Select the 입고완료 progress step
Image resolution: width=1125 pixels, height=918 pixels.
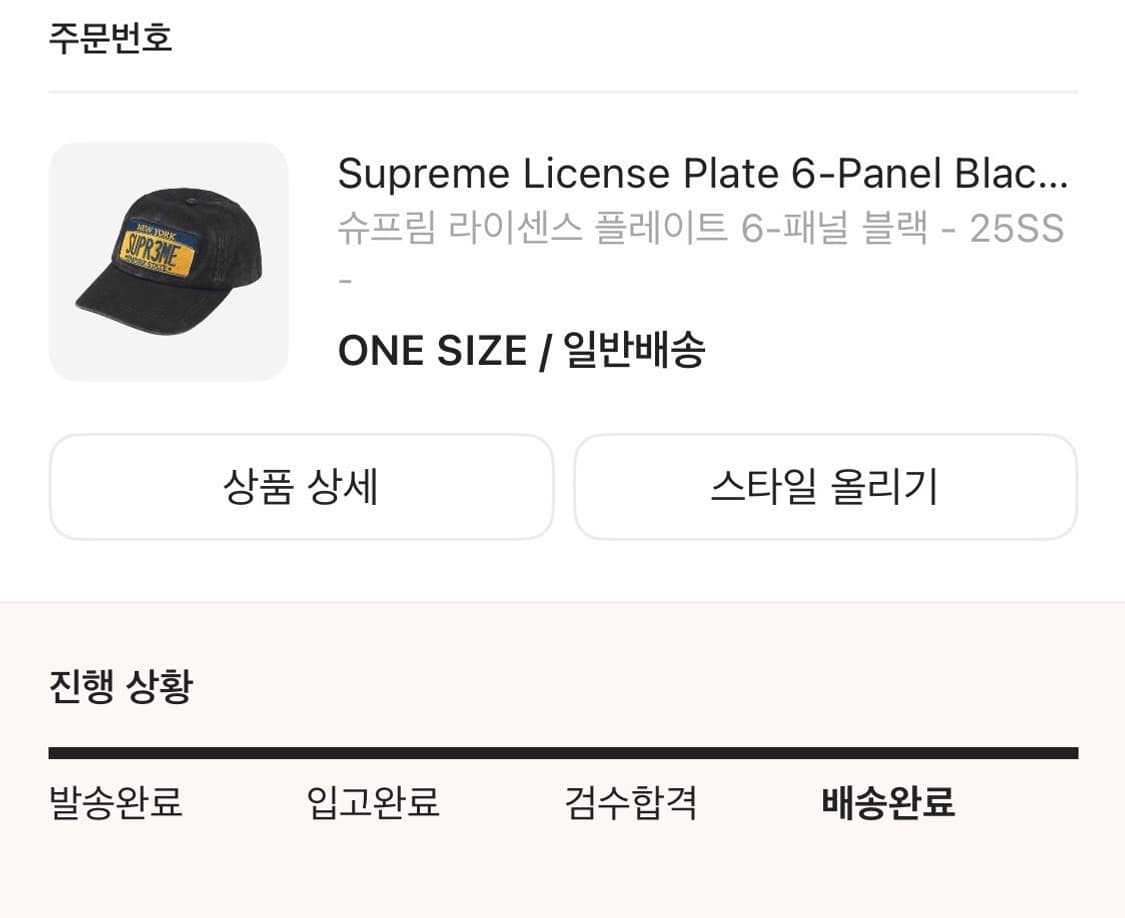tap(373, 802)
